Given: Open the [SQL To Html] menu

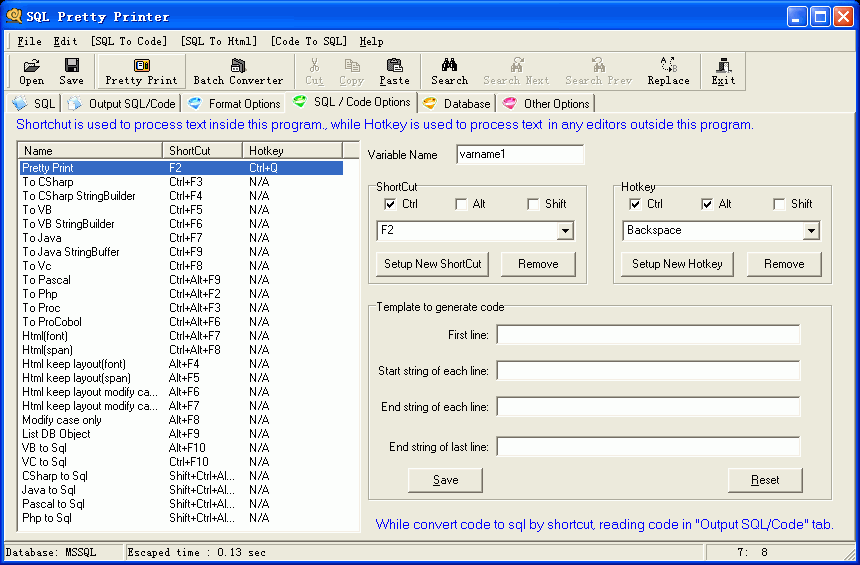Looking at the screenshot, I should pyautogui.click(x=219, y=41).
